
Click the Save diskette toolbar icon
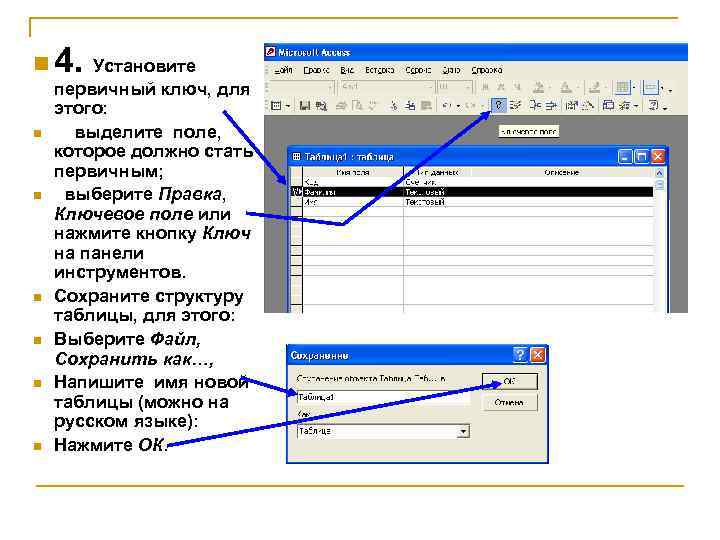pos(304,106)
